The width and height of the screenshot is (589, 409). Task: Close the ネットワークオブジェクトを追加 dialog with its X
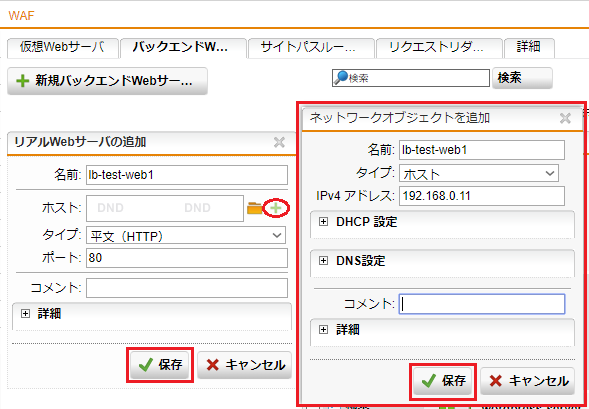(x=565, y=118)
